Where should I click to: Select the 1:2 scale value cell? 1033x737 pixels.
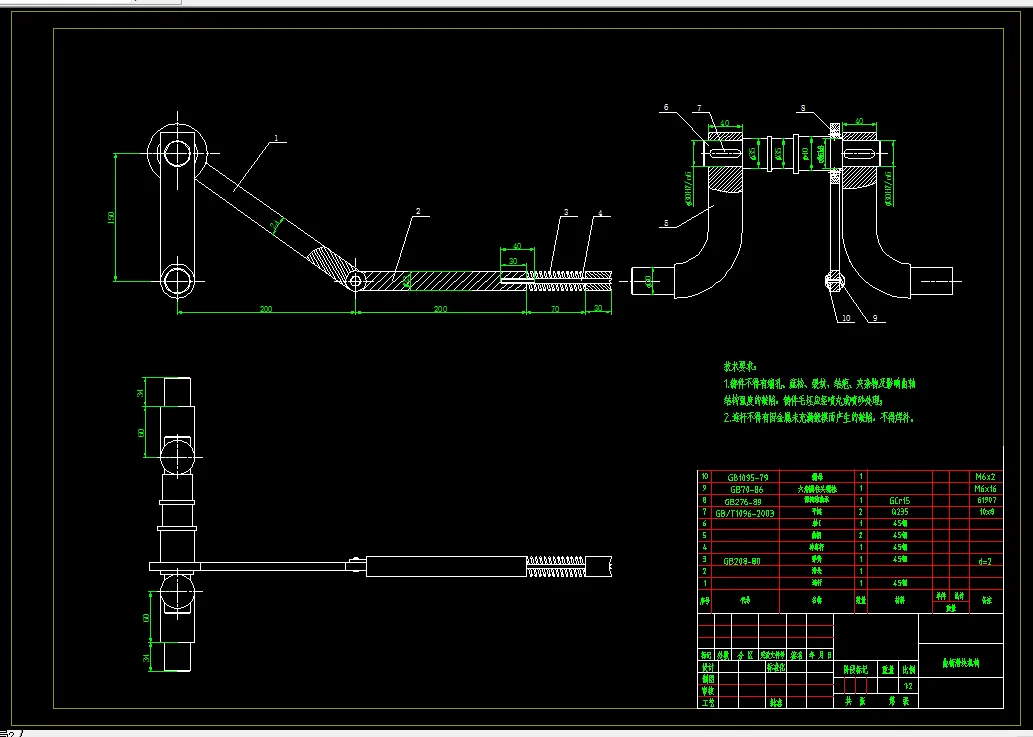pyautogui.click(x=908, y=686)
